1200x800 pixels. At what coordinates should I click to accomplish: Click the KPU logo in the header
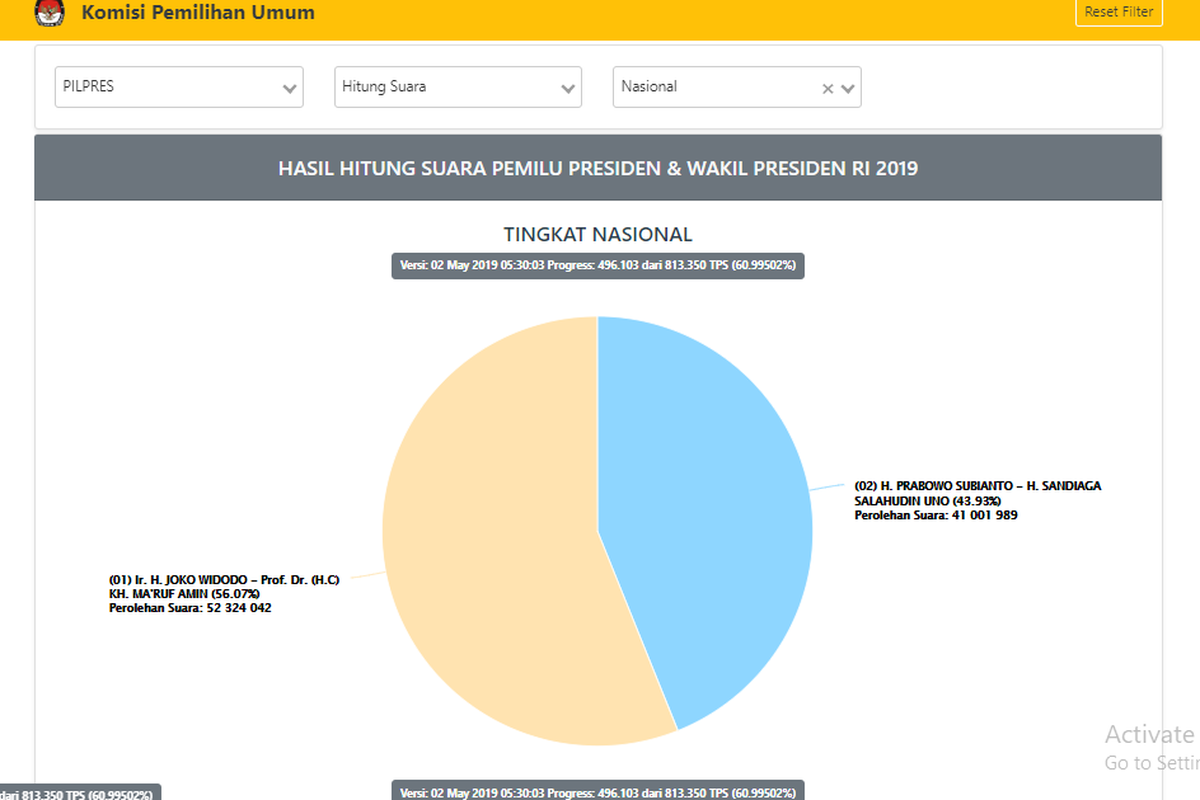[x=48, y=14]
